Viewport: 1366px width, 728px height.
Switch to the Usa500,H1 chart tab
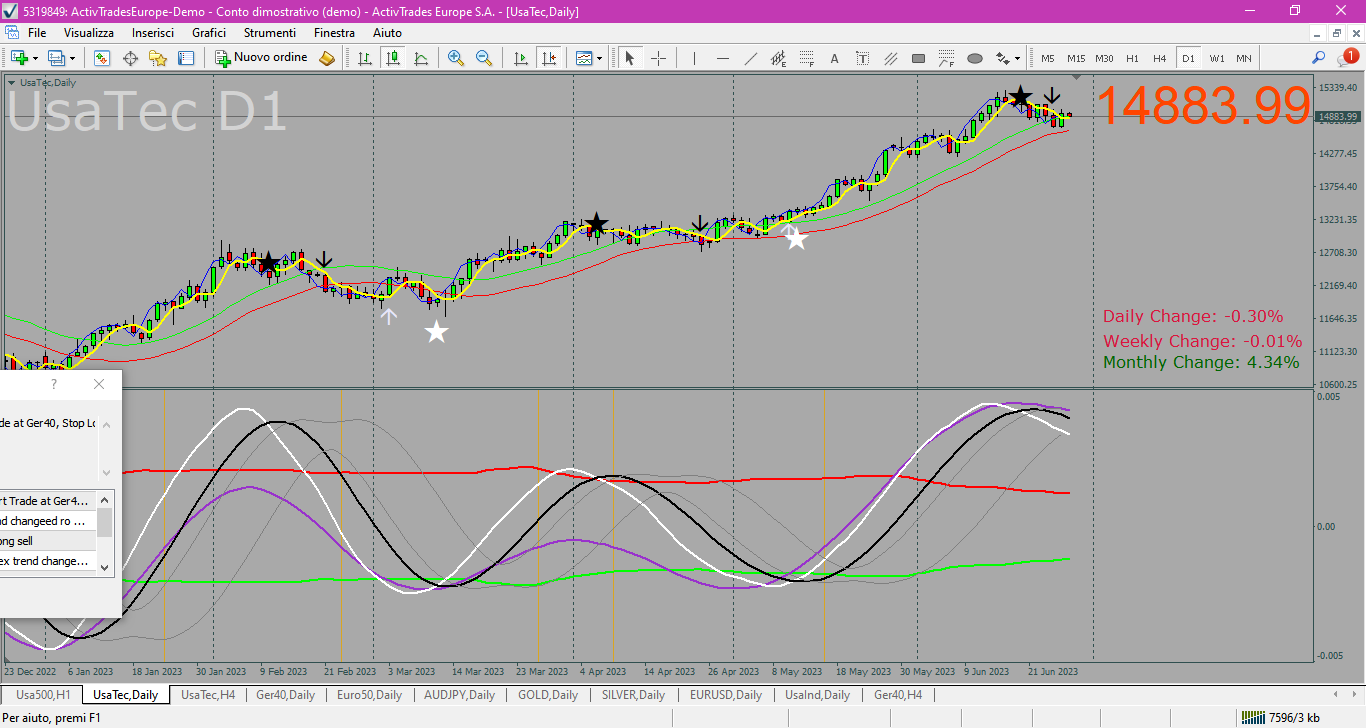pyautogui.click(x=42, y=695)
